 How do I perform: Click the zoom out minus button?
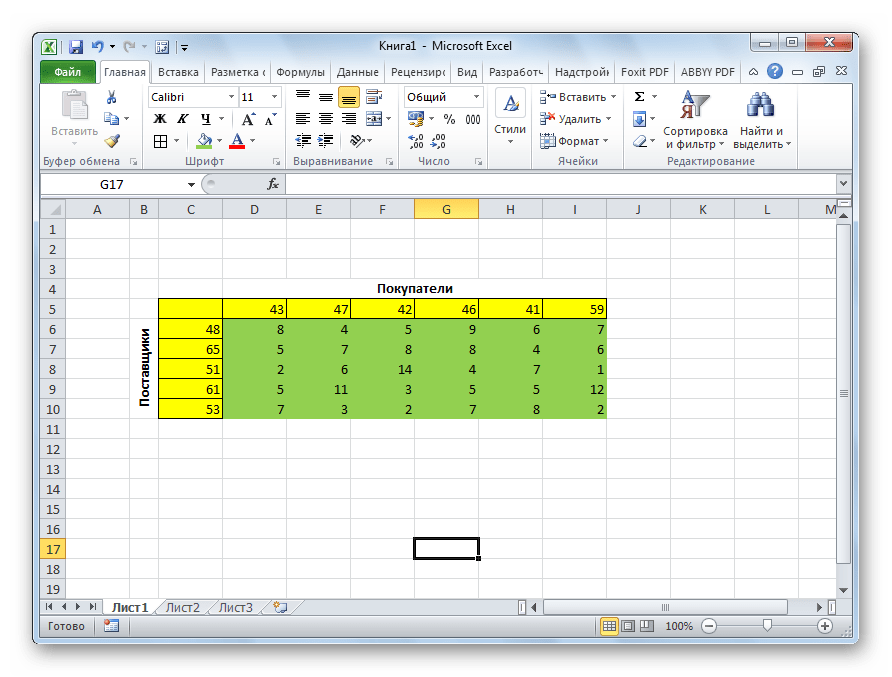(x=709, y=626)
